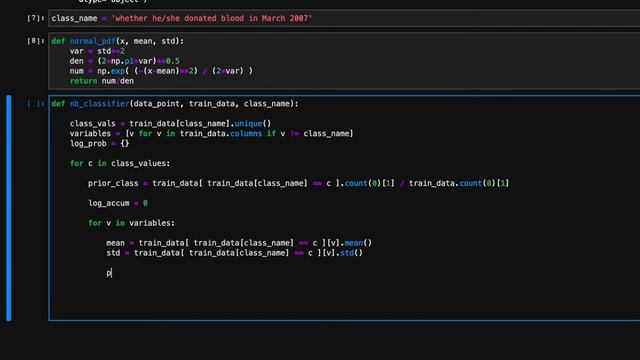This screenshot has height=360, width=640.
Task: Click the 'def nb_classifier' definition line
Action: tap(175, 104)
